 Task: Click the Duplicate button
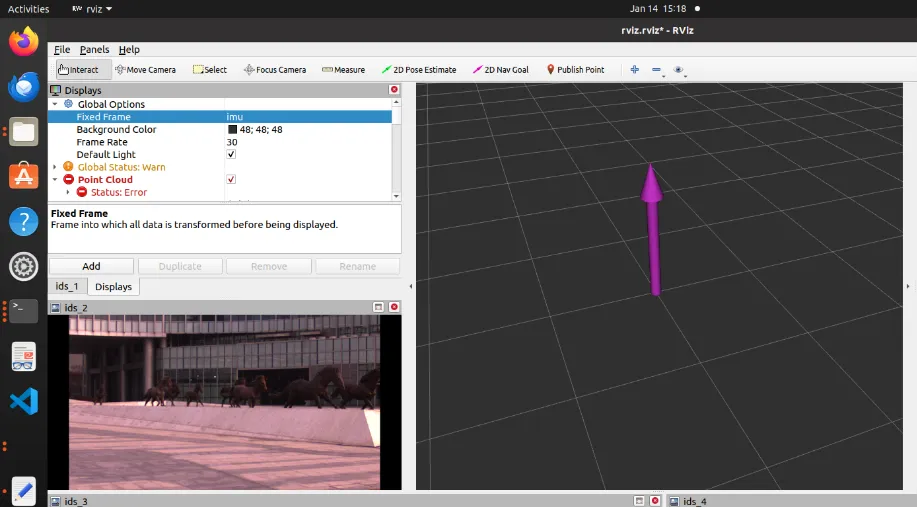pos(180,266)
